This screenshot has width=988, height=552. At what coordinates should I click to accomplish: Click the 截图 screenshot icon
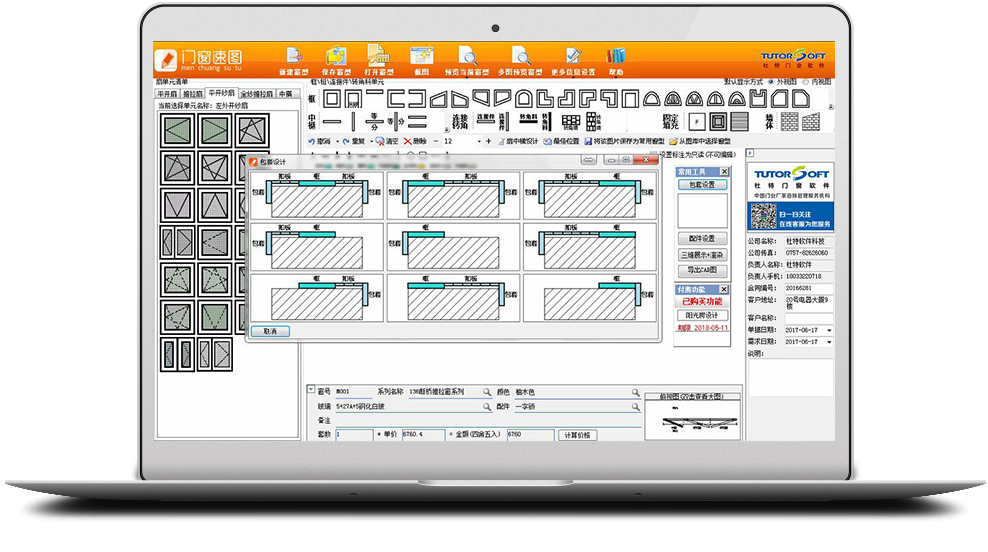click(422, 55)
